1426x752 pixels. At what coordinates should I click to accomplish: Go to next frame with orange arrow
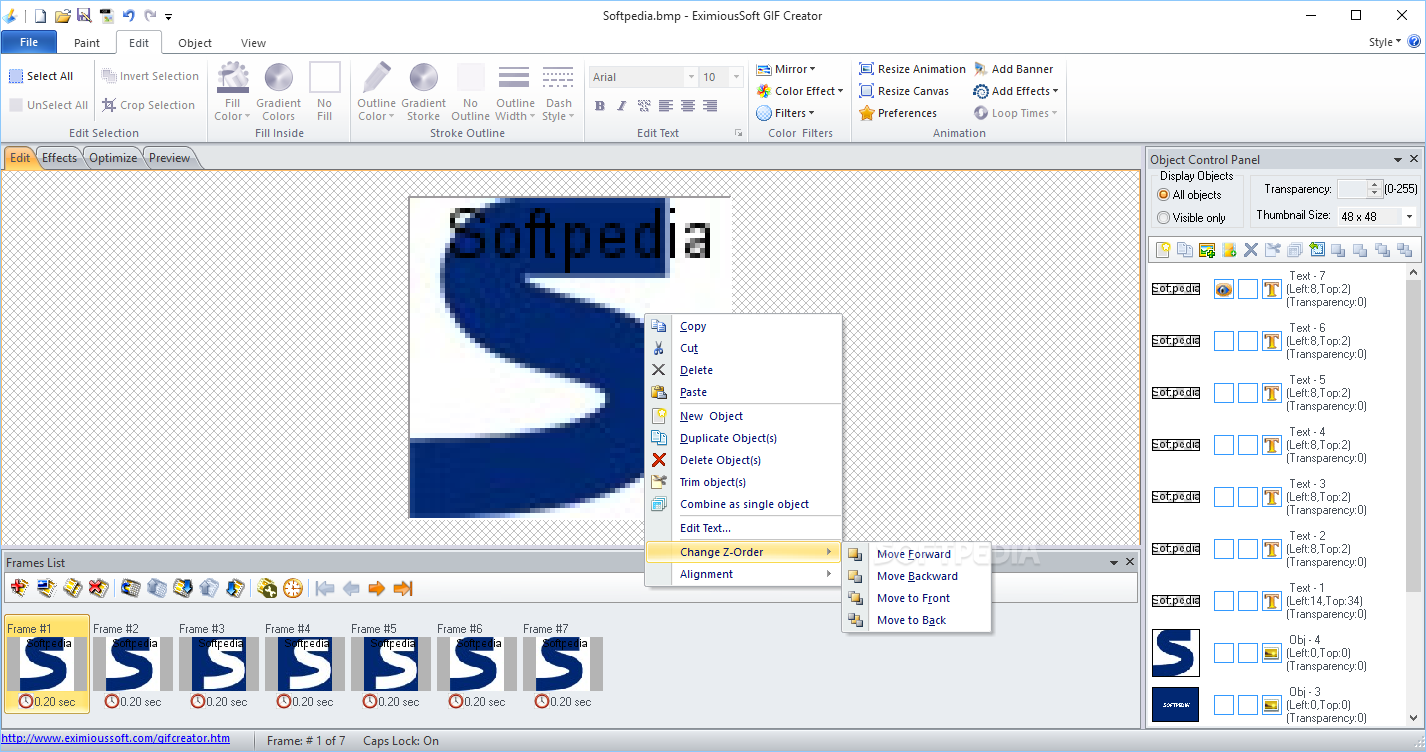pyautogui.click(x=377, y=588)
